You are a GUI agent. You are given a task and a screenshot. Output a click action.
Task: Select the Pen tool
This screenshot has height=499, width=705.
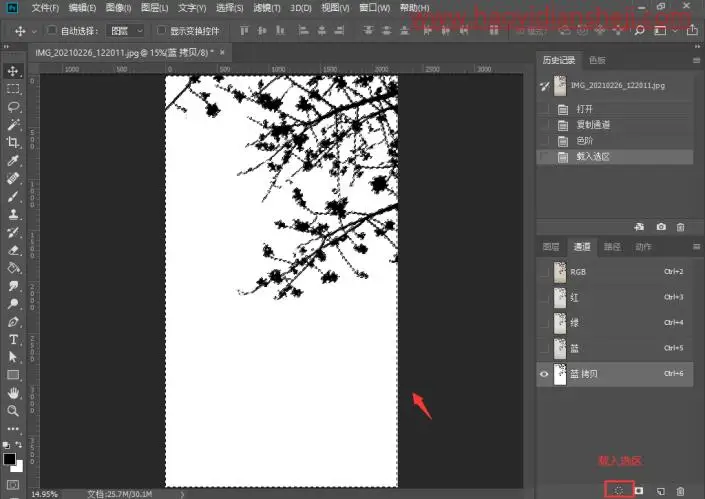13,322
